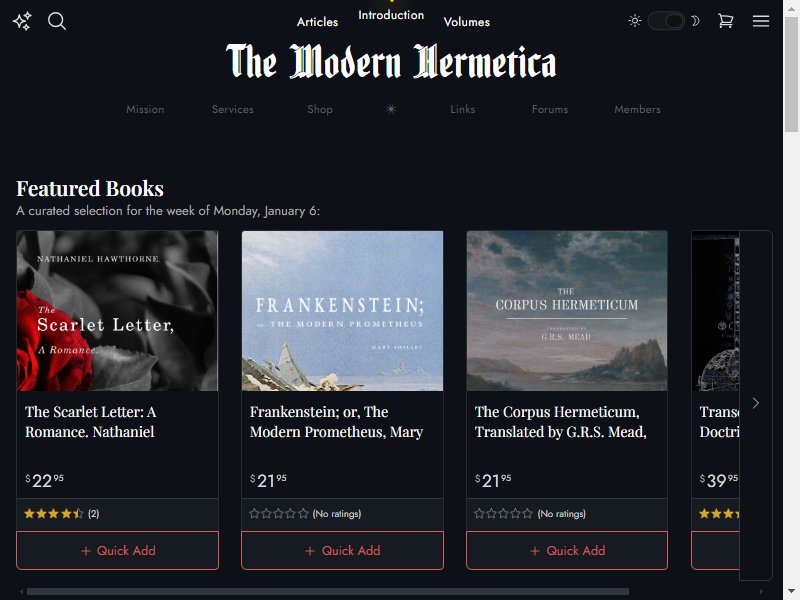Open the Corpus Hermeticum cover thumbnail
This screenshot has height=600, width=800.
click(x=567, y=311)
